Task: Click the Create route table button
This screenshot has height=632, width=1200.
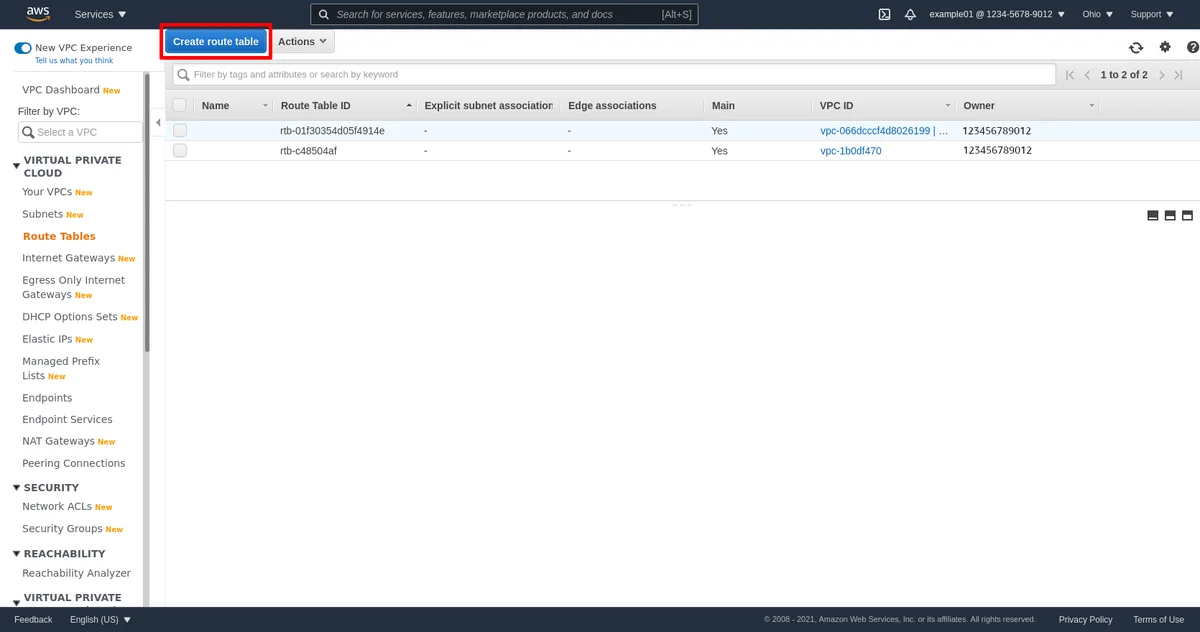Action: click(216, 42)
